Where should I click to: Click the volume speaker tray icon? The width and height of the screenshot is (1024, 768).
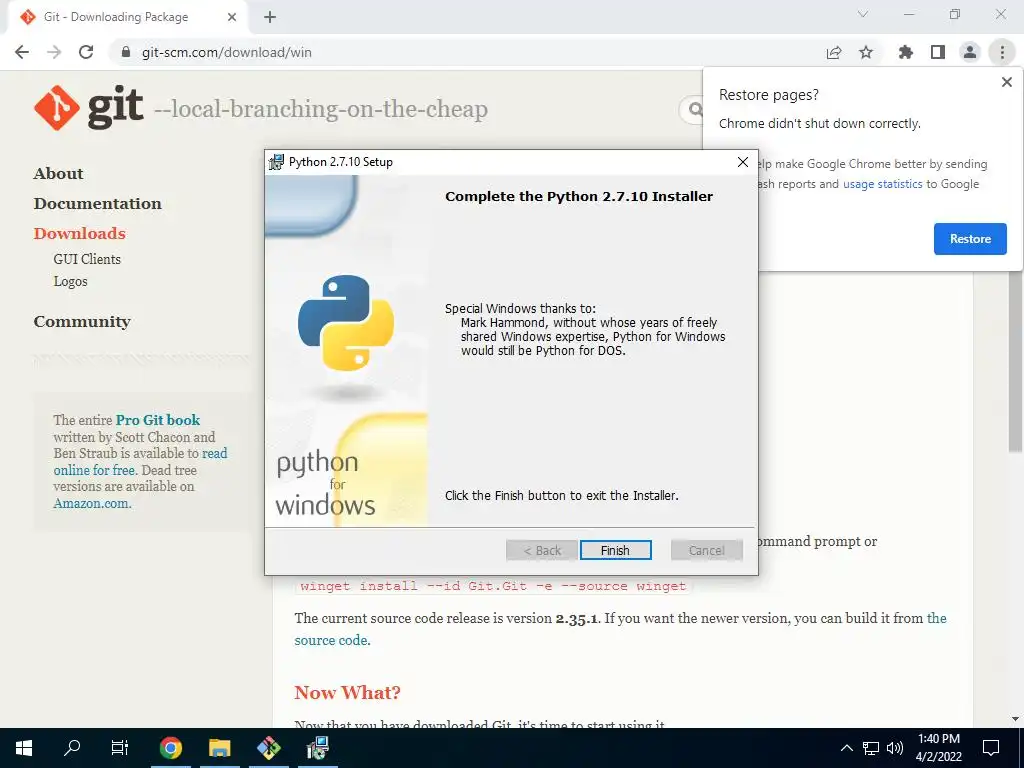click(x=895, y=748)
